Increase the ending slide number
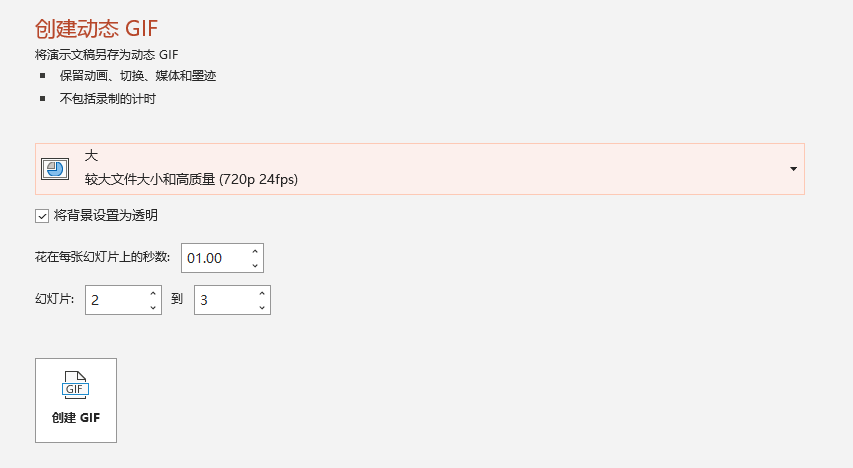Image resolution: width=853 pixels, height=468 pixels. click(x=262, y=294)
